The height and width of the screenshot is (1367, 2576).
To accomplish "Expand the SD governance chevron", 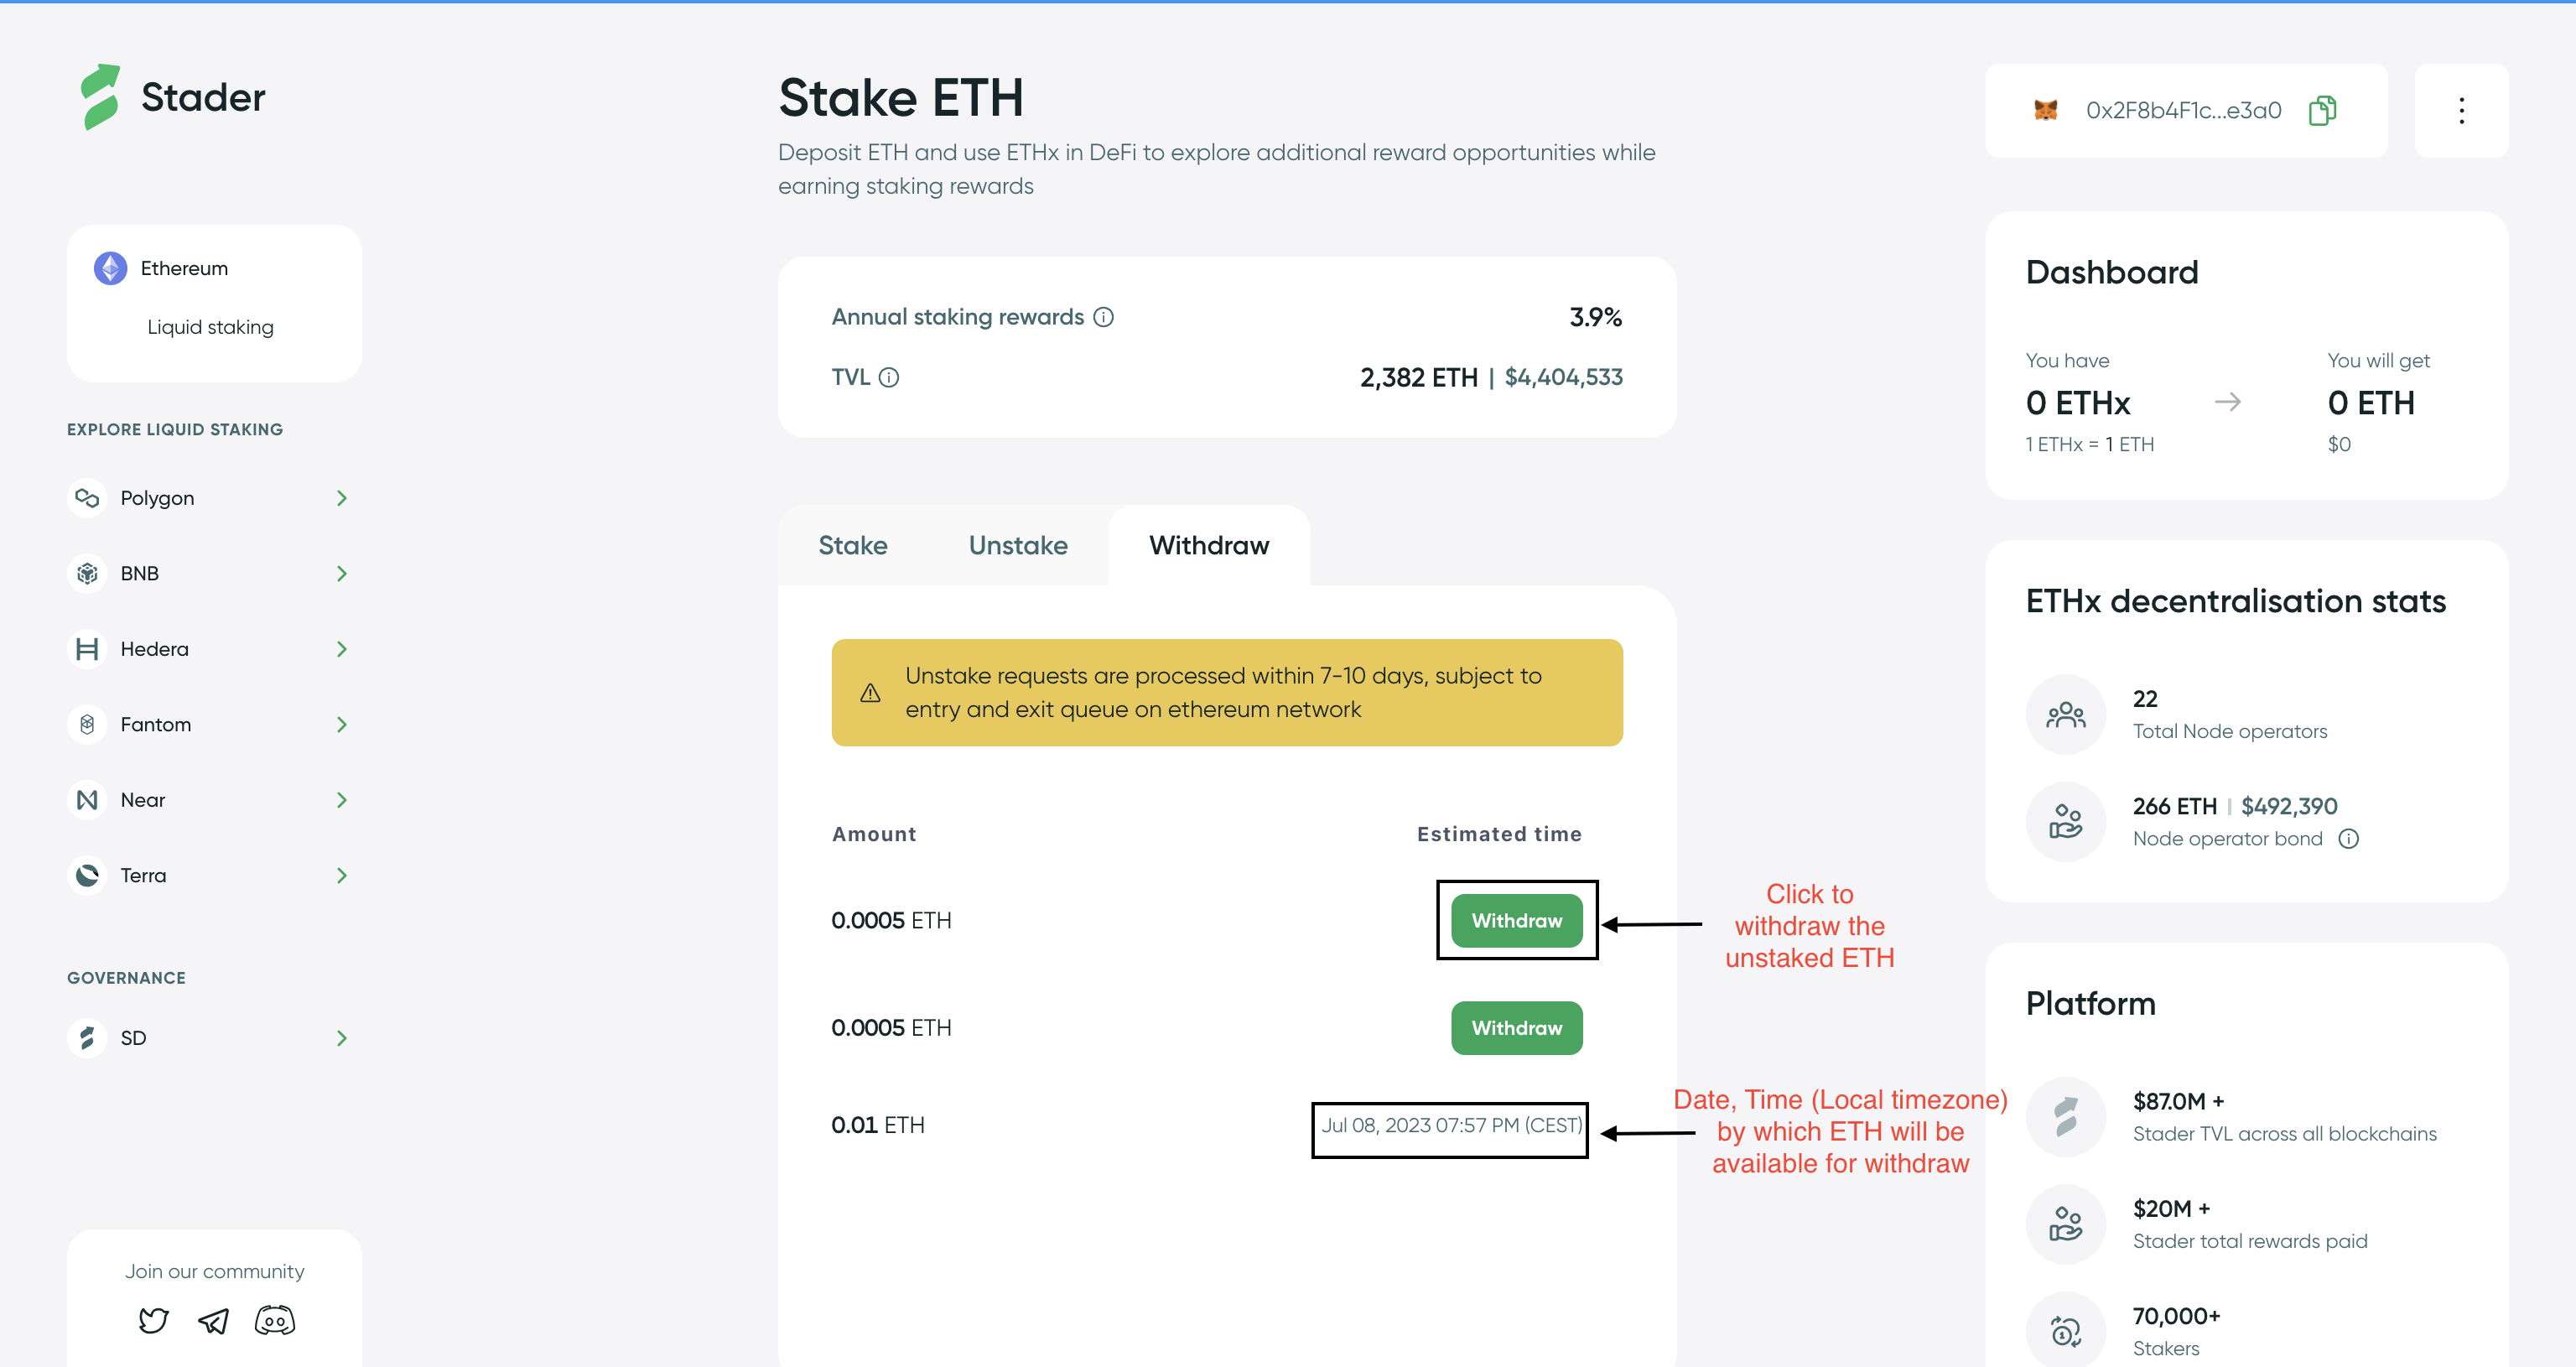I will pyautogui.click(x=342, y=1038).
